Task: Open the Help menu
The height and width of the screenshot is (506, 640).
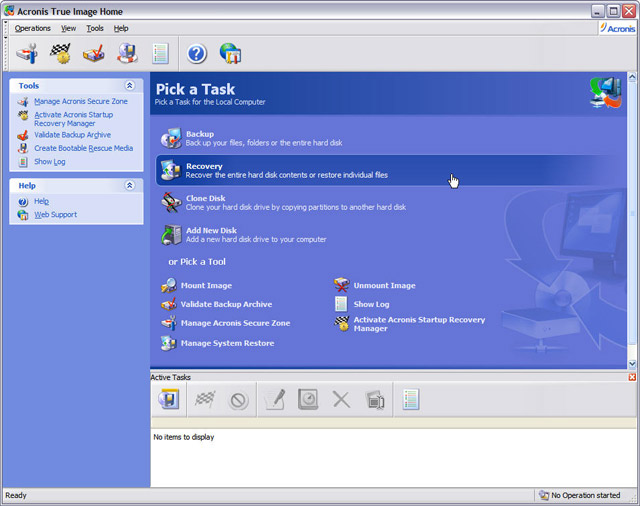Action: click(x=121, y=28)
